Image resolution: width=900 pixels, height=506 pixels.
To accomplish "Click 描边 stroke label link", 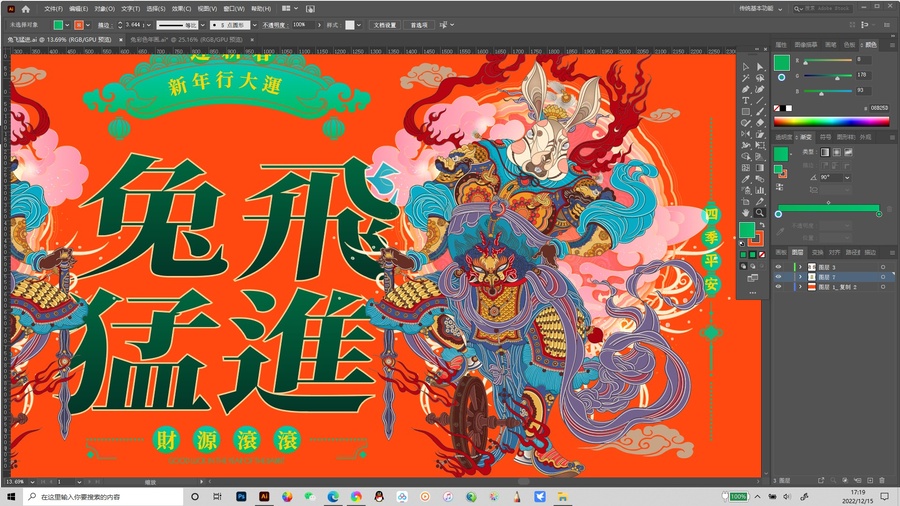I will click(104, 25).
